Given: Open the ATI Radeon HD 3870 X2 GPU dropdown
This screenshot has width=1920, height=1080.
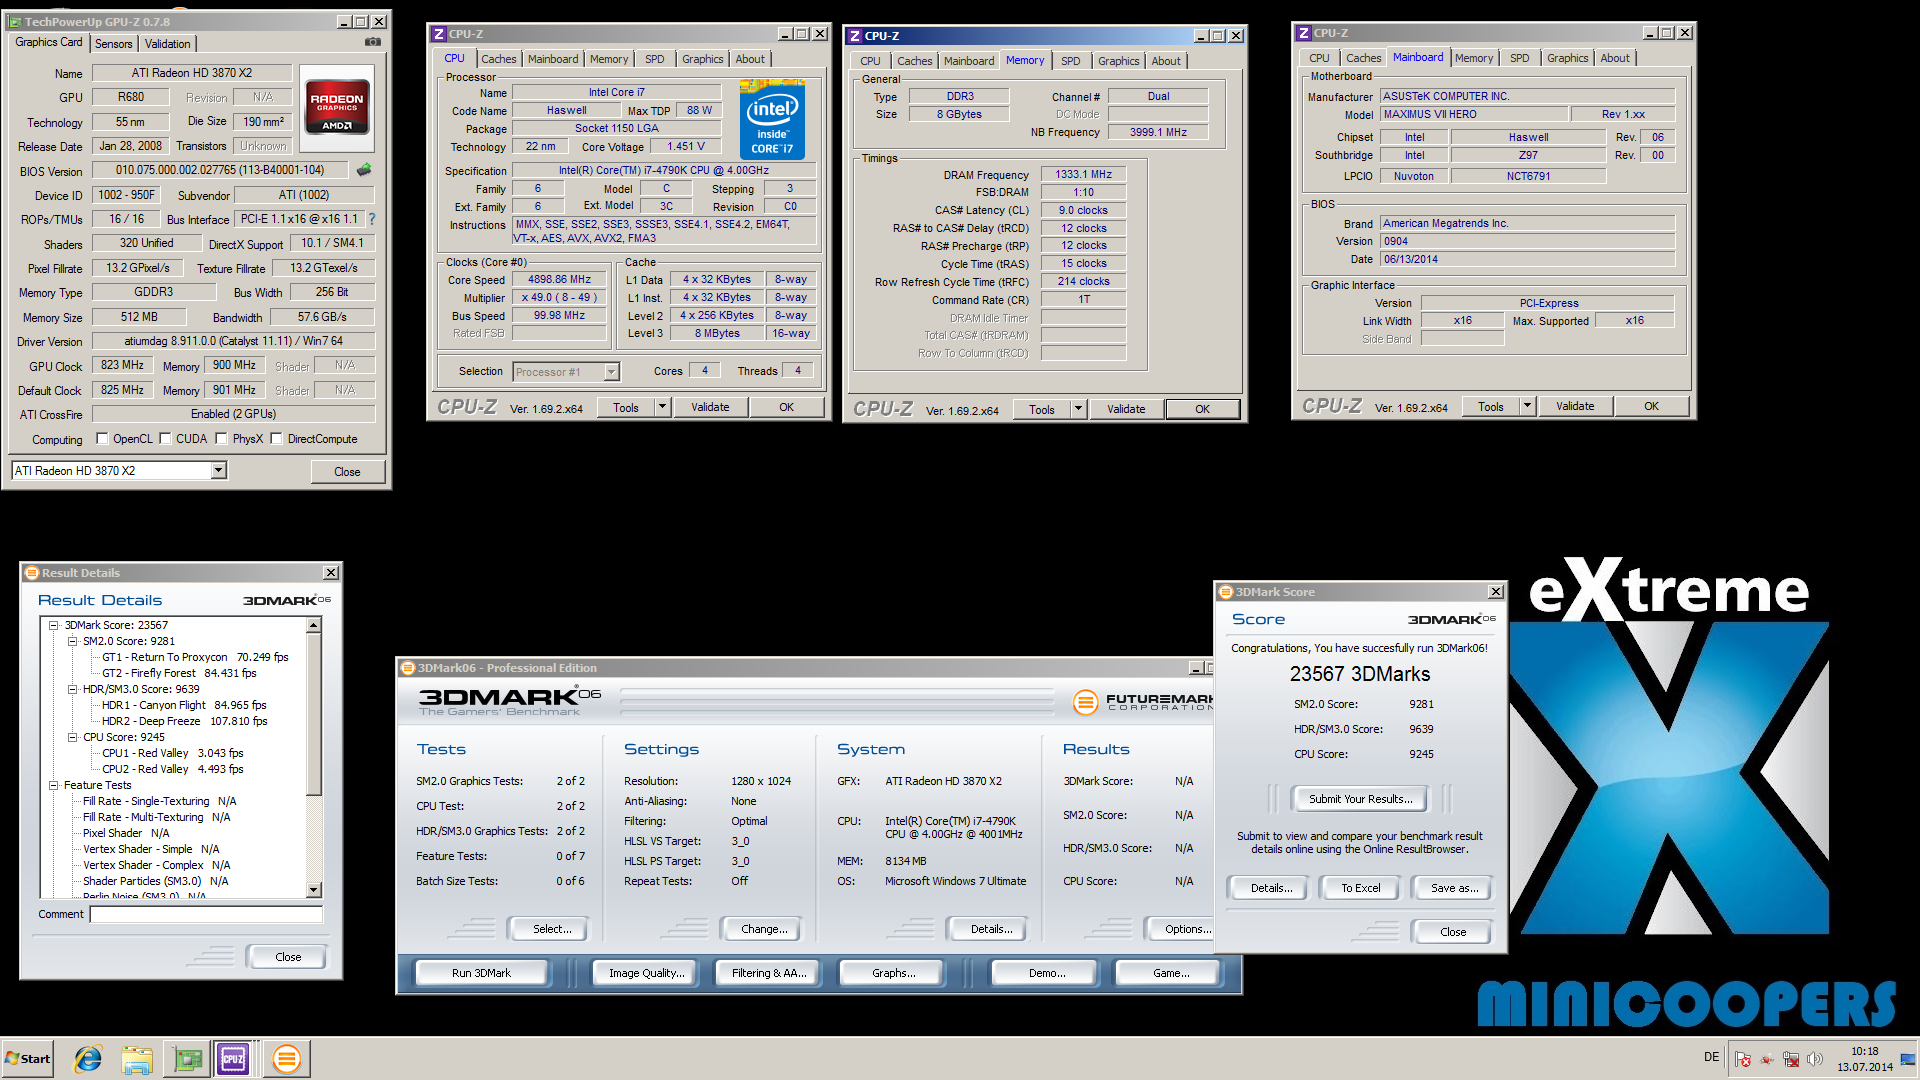Looking at the screenshot, I should click(x=218, y=470).
